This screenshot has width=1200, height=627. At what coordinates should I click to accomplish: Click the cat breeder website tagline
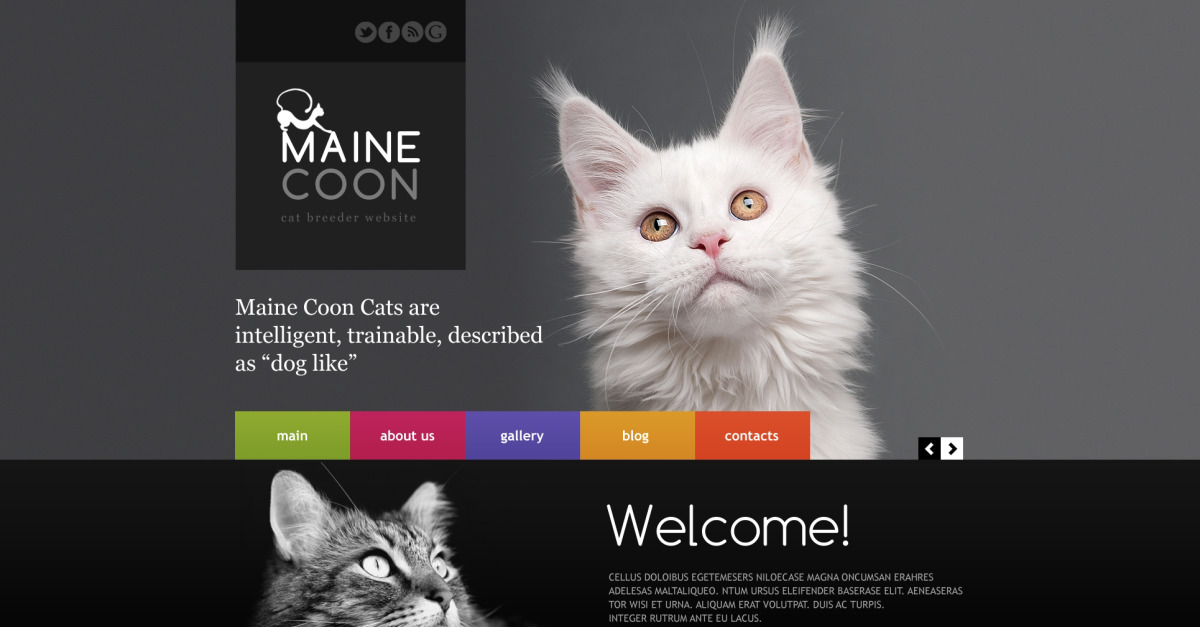[349, 218]
